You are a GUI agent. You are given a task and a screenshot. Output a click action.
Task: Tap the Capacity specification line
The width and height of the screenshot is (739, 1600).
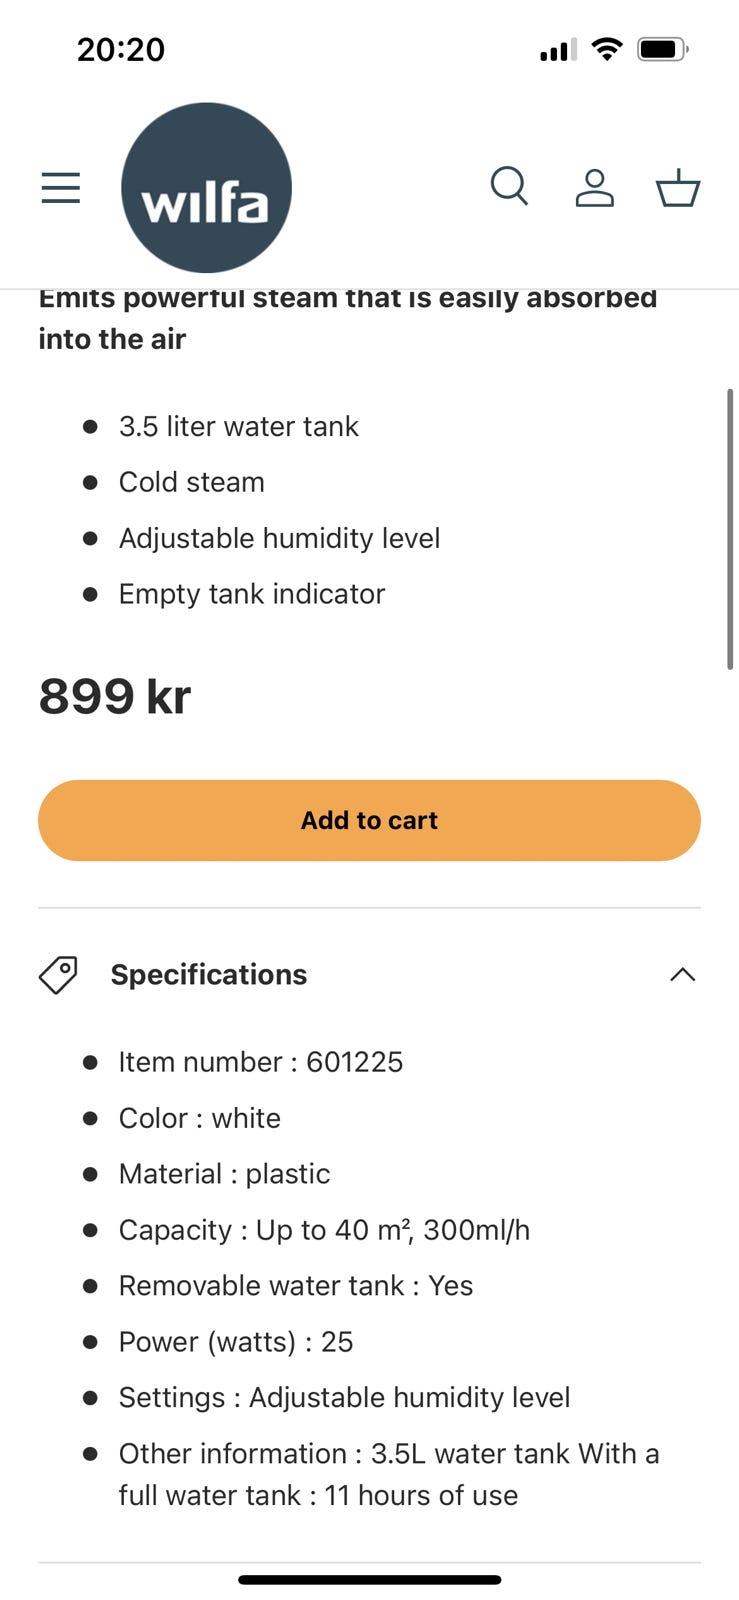(x=324, y=1230)
